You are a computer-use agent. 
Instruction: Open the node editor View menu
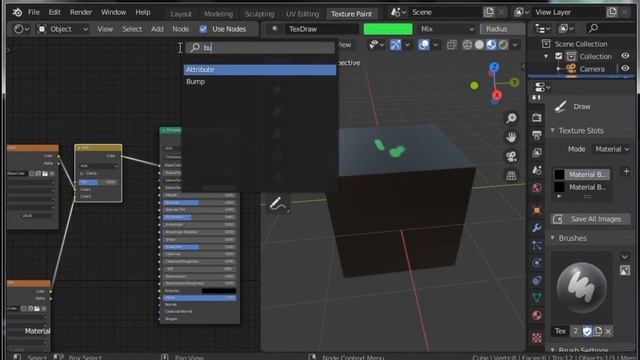[x=105, y=29]
